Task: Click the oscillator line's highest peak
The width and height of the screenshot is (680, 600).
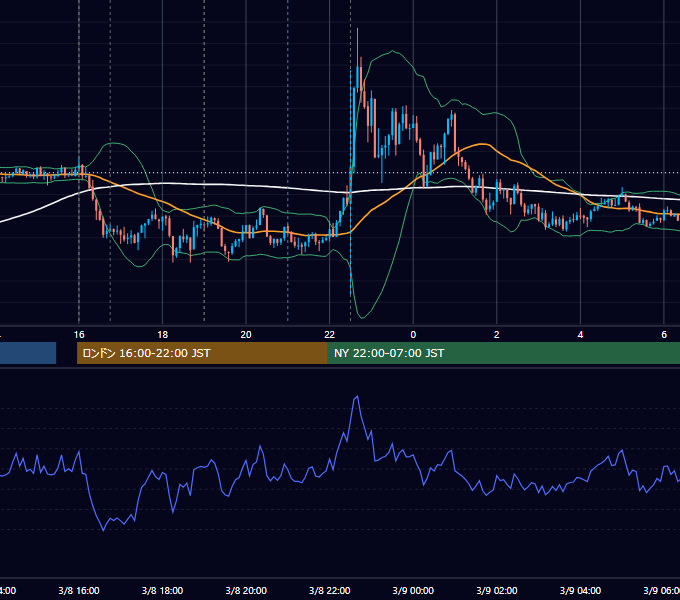Action: tap(357, 396)
